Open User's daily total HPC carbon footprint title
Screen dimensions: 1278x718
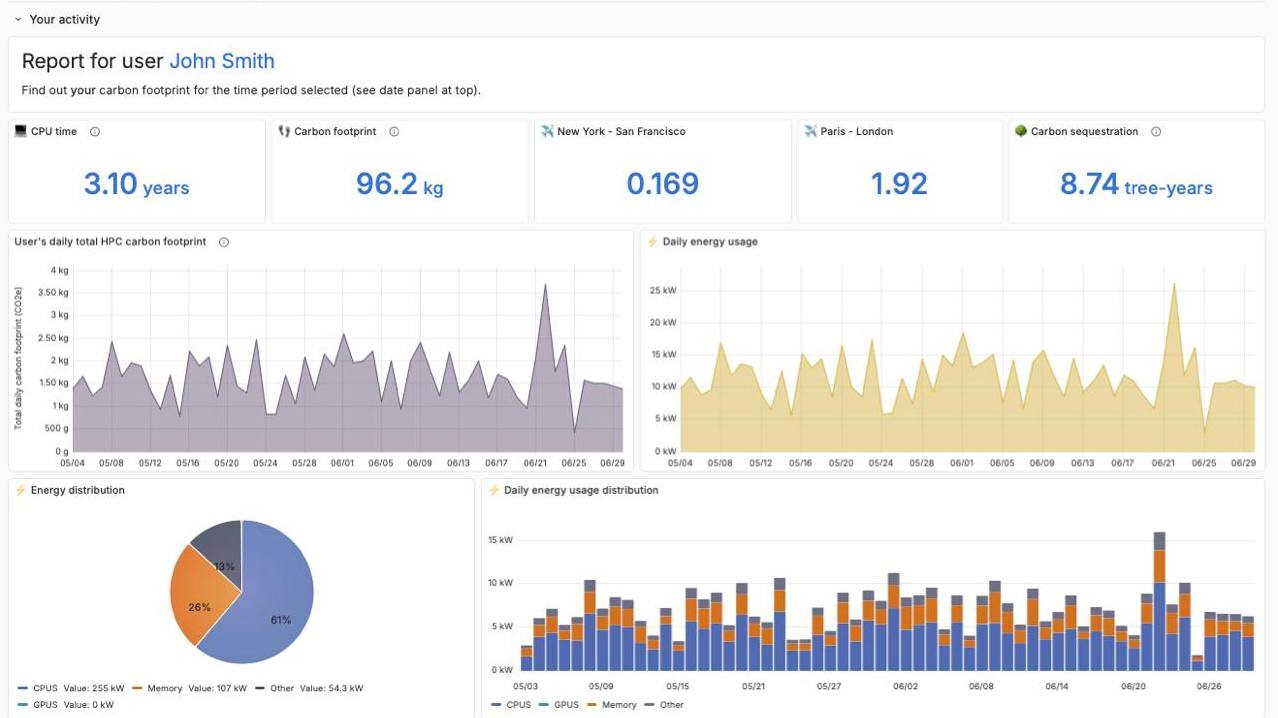(x=110, y=242)
